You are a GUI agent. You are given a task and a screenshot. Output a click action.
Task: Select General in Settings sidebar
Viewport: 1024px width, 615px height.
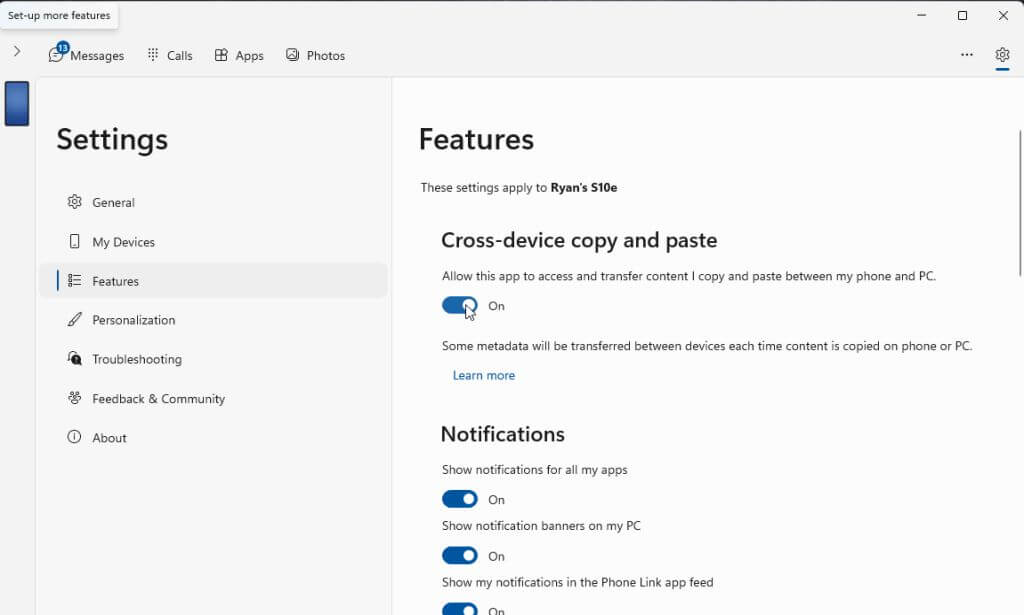[113, 202]
